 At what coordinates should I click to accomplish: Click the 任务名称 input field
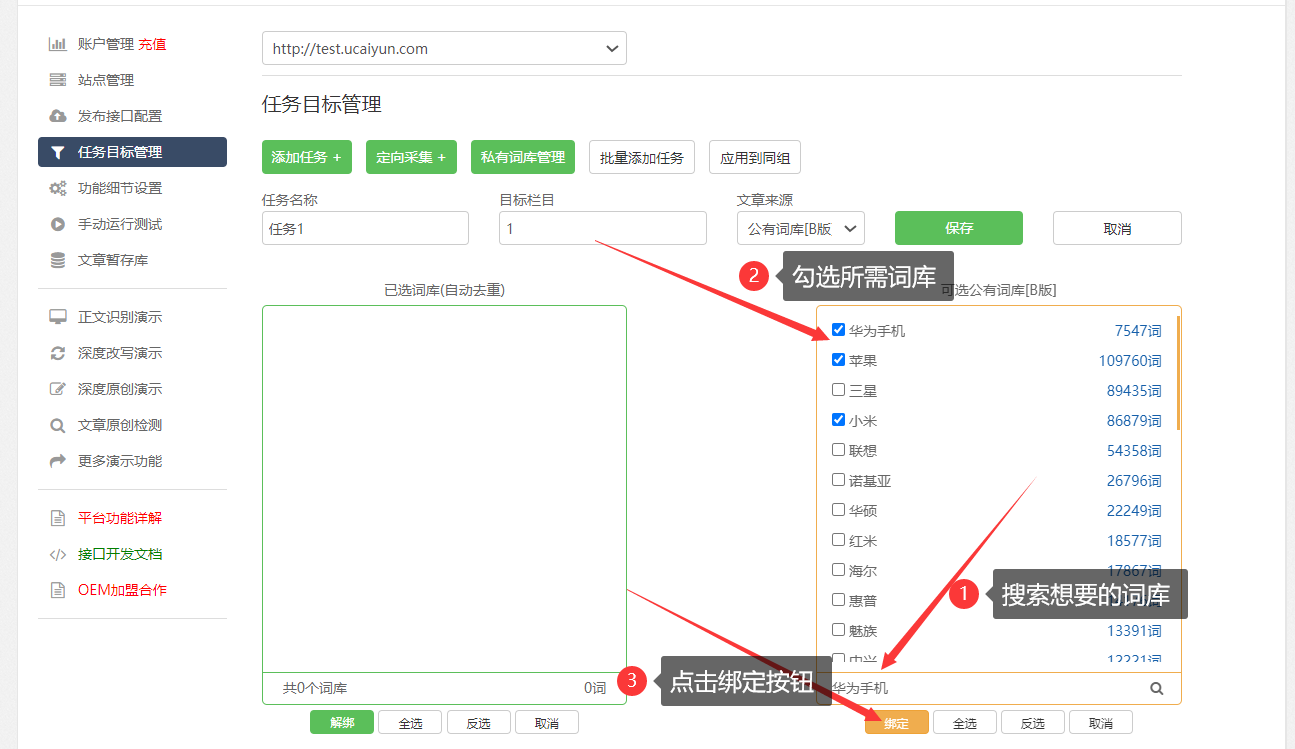pyautogui.click(x=365, y=228)
